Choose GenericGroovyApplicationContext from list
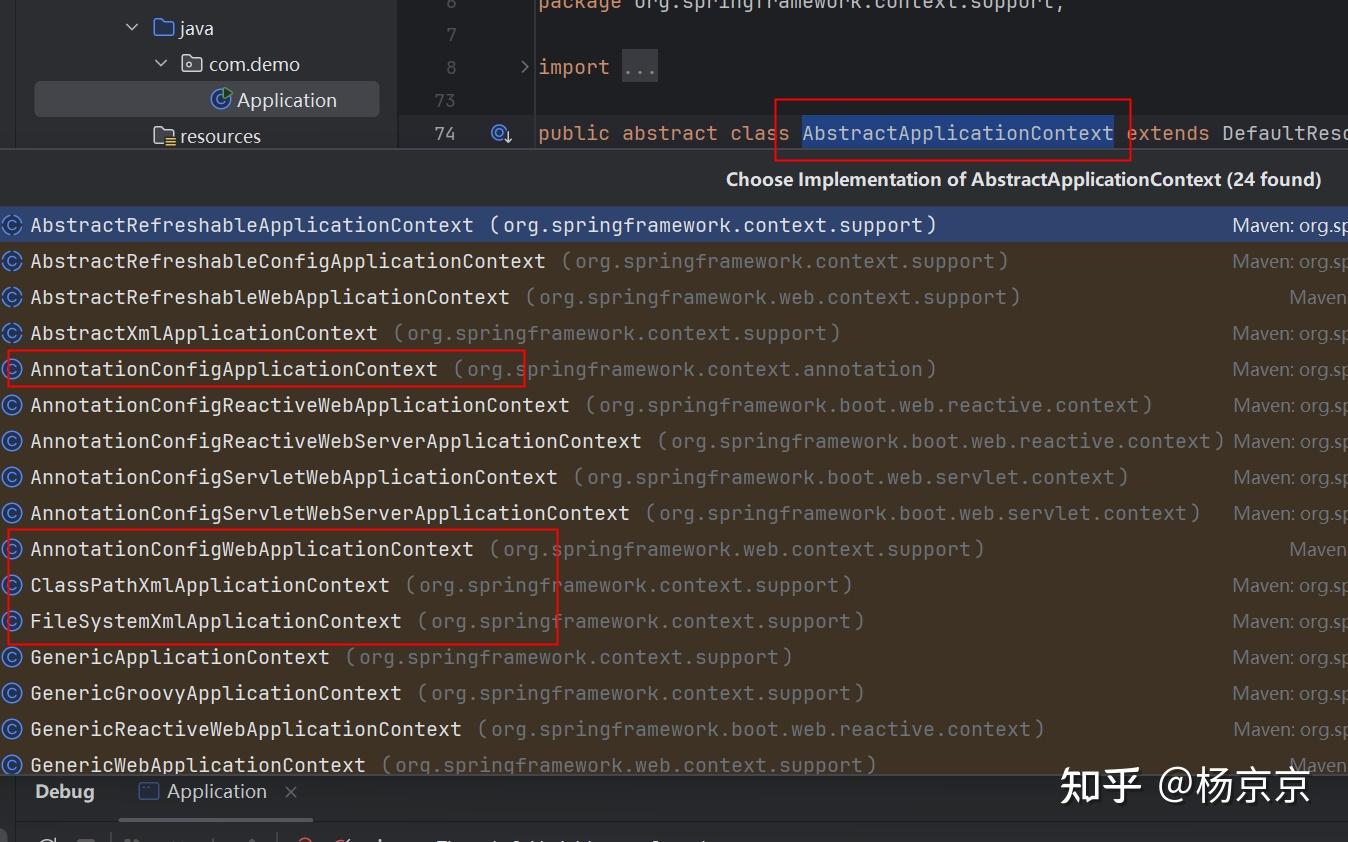Image resolution: width=1348 pixels, height=842 pixels. pyautogui.click(x=674, y=693)
